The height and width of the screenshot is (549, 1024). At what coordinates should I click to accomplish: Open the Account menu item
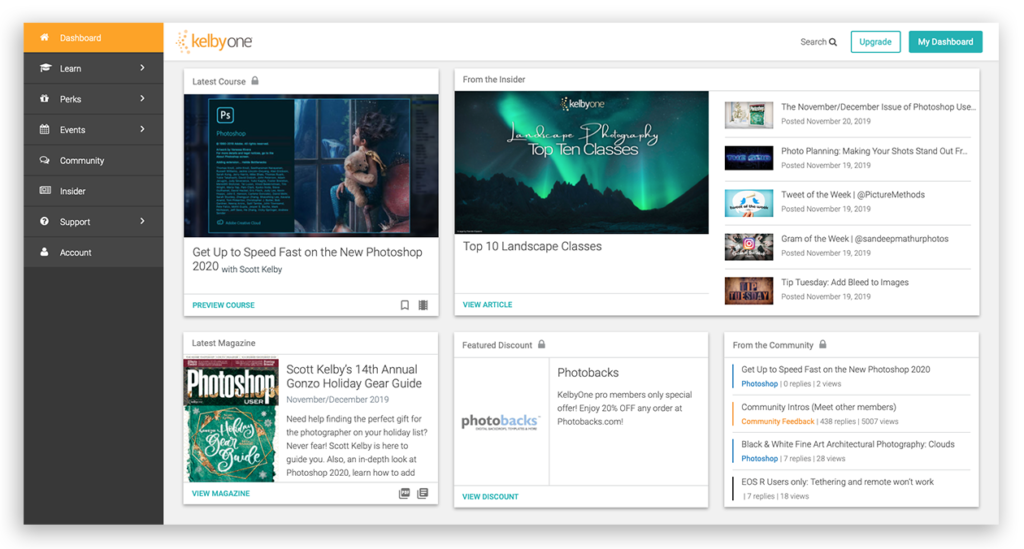(x=93, y=253)
